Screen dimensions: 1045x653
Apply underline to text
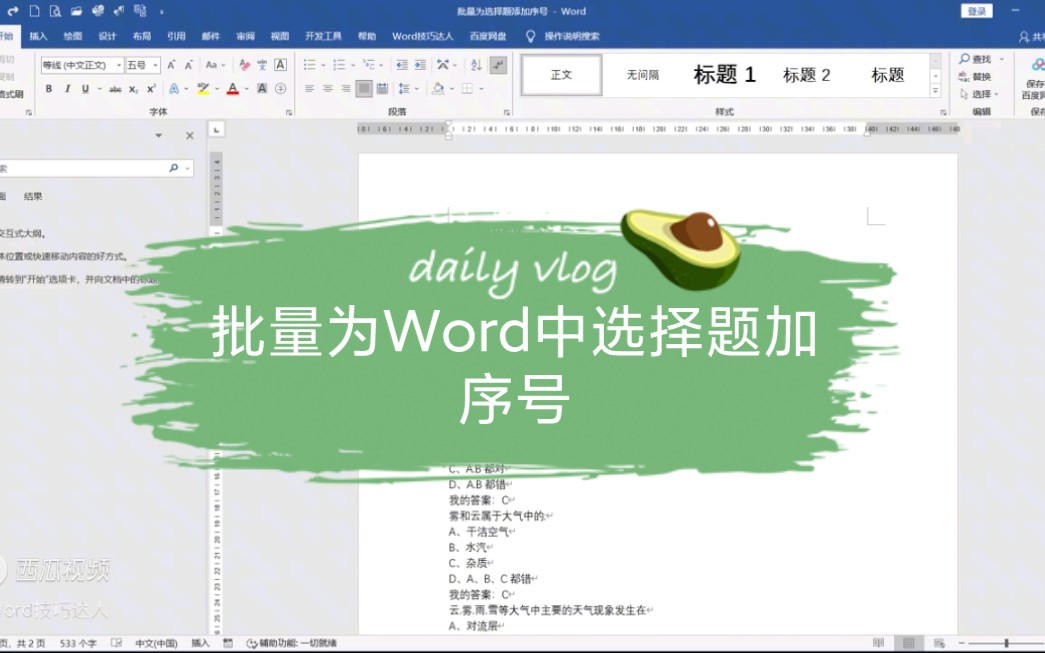(x=84, y=88)
